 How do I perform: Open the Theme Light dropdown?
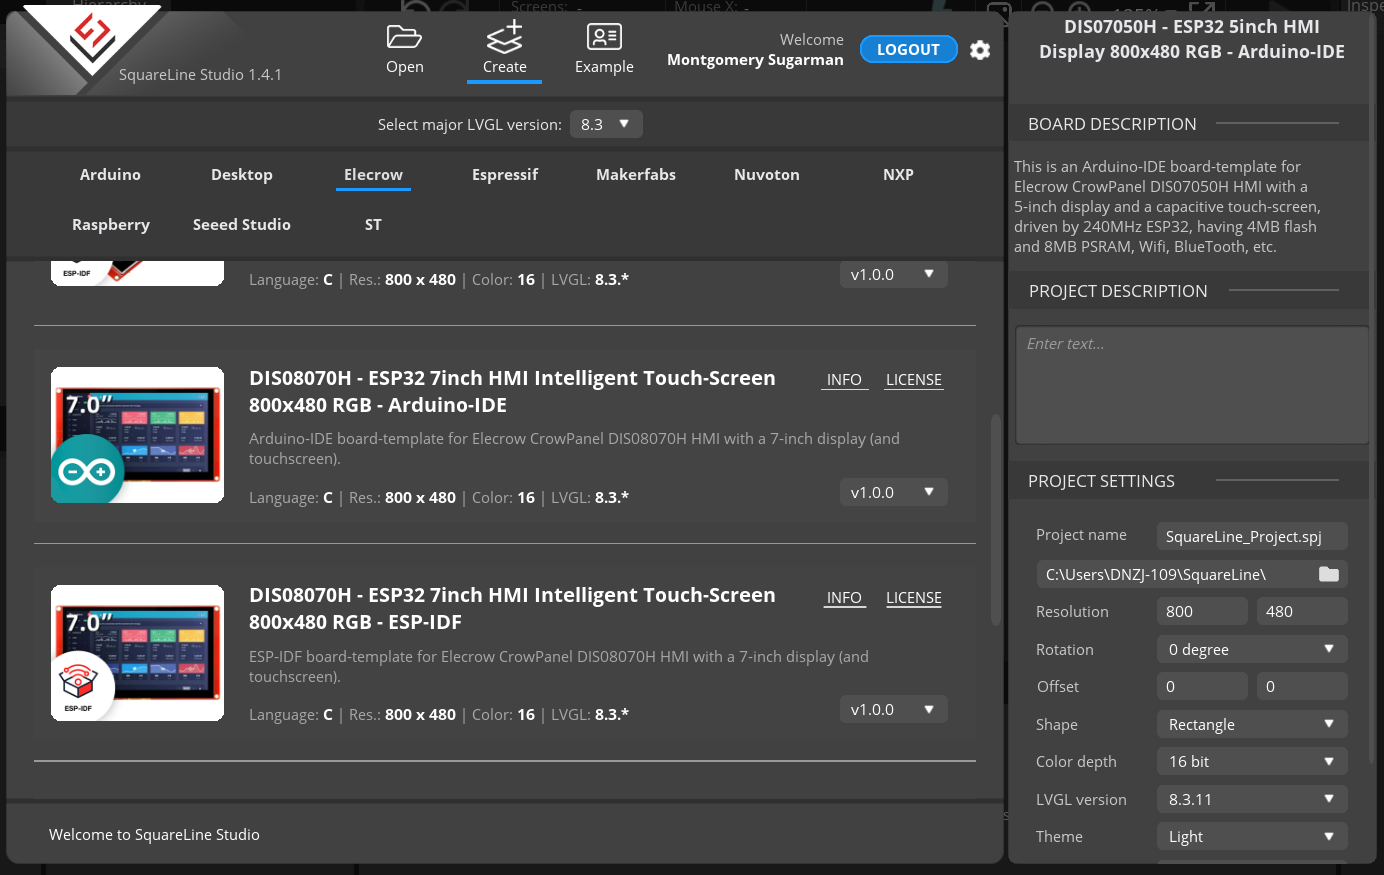(1252, 836)
